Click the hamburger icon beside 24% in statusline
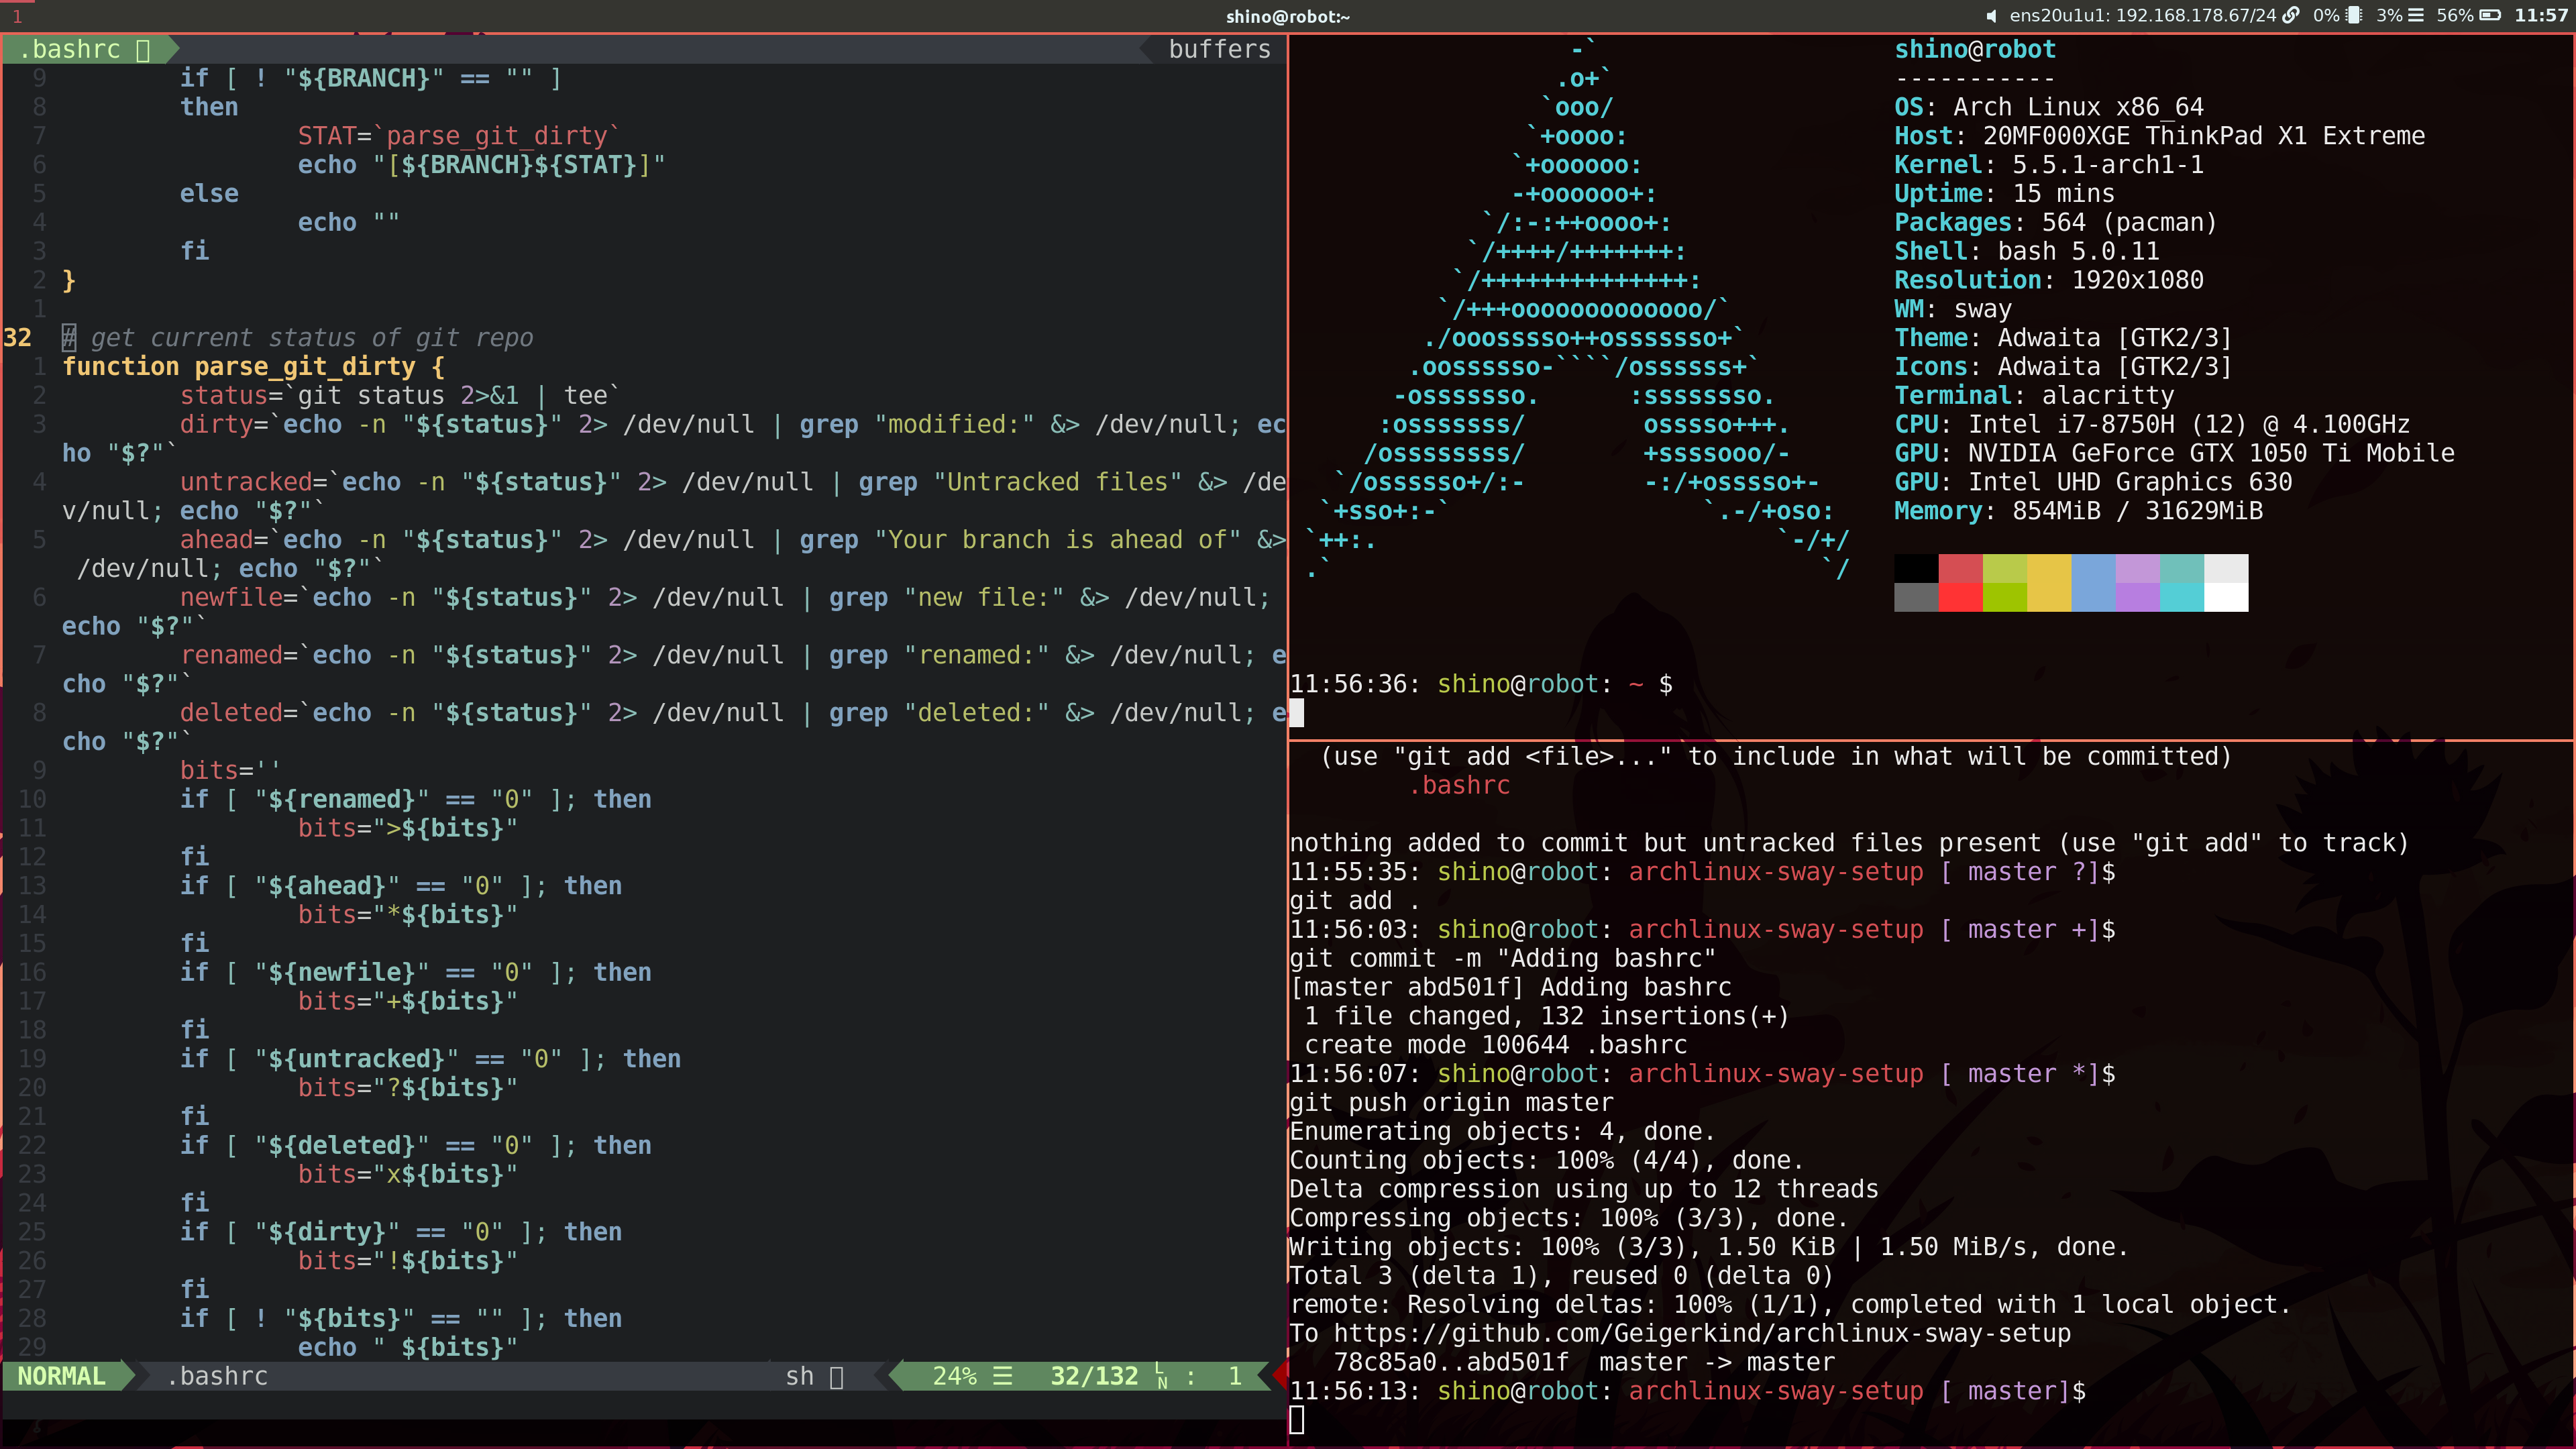This screenshot has width=2576, height=1449. click(x=1002, y=1376)
